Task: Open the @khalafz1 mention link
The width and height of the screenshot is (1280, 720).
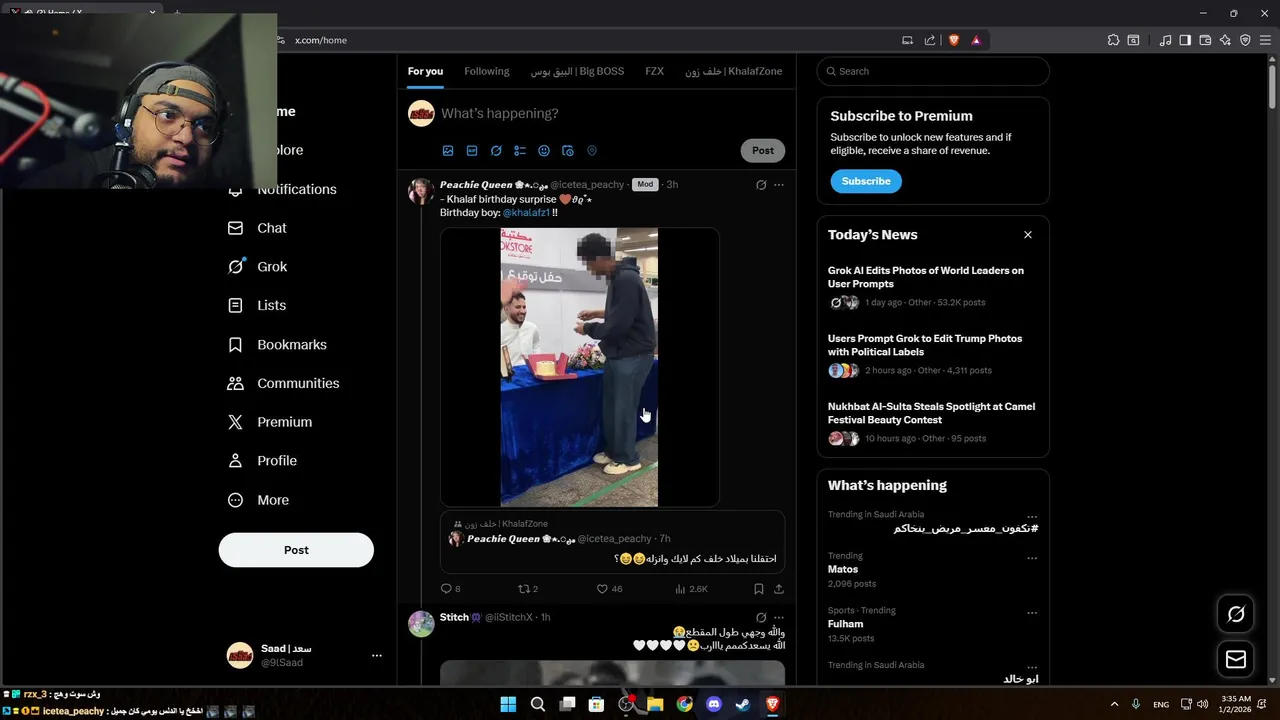Action: click(526, 213)
